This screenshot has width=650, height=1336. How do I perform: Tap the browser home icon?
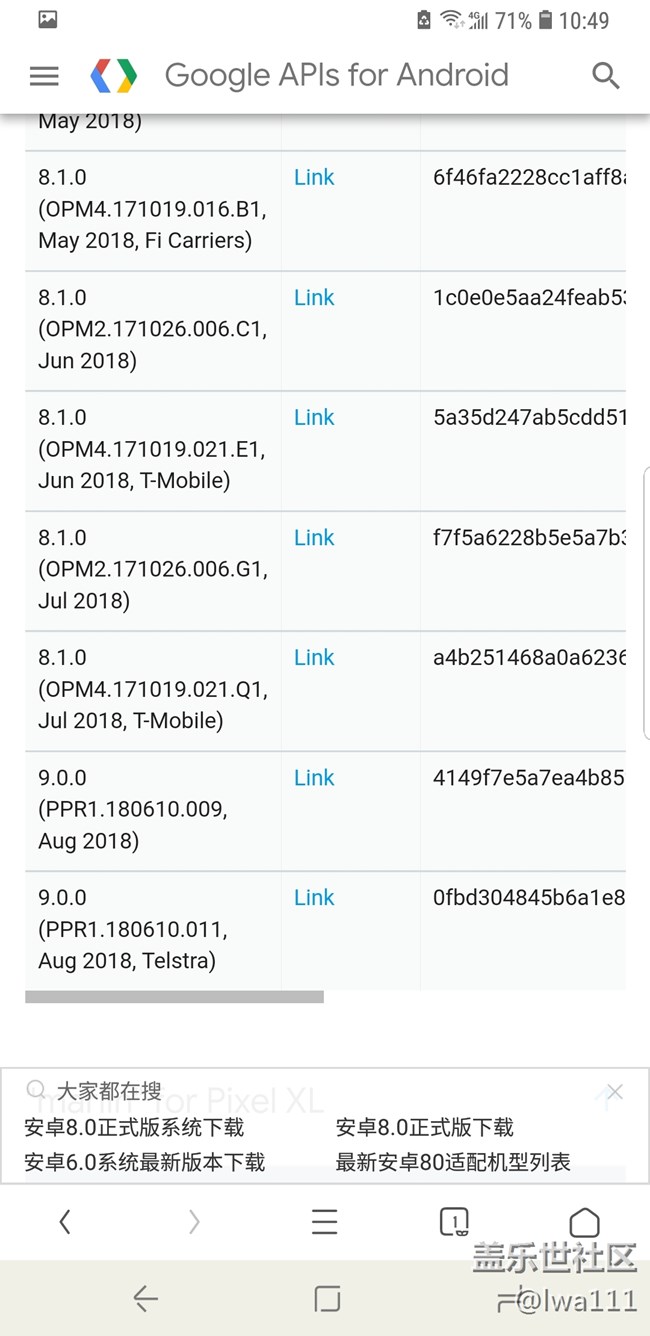[x=584, y=1221]
